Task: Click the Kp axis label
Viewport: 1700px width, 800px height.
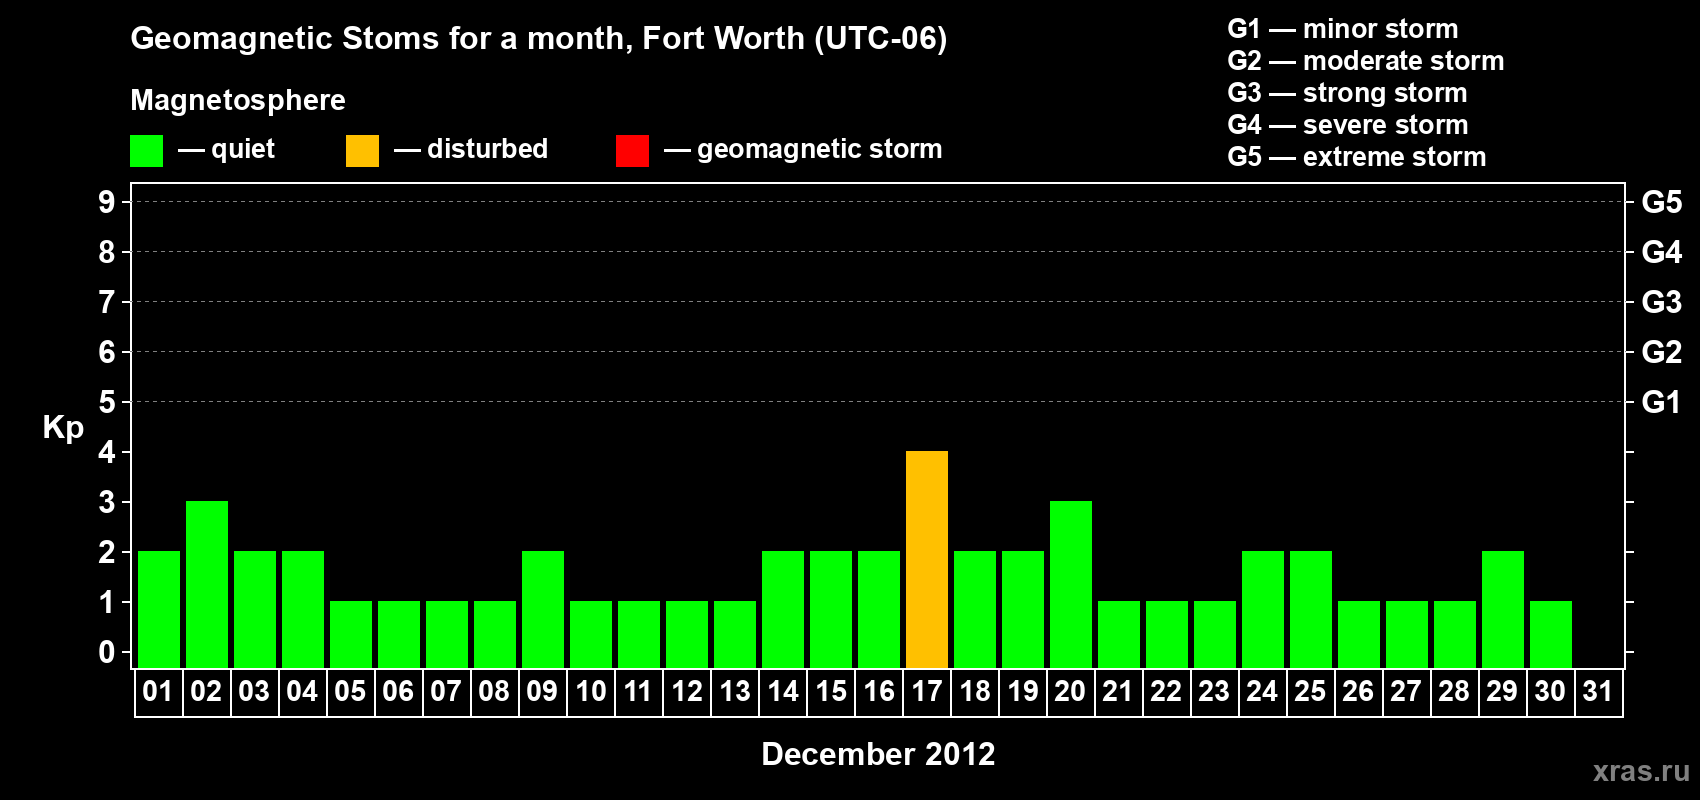Action: pos(63,428)
